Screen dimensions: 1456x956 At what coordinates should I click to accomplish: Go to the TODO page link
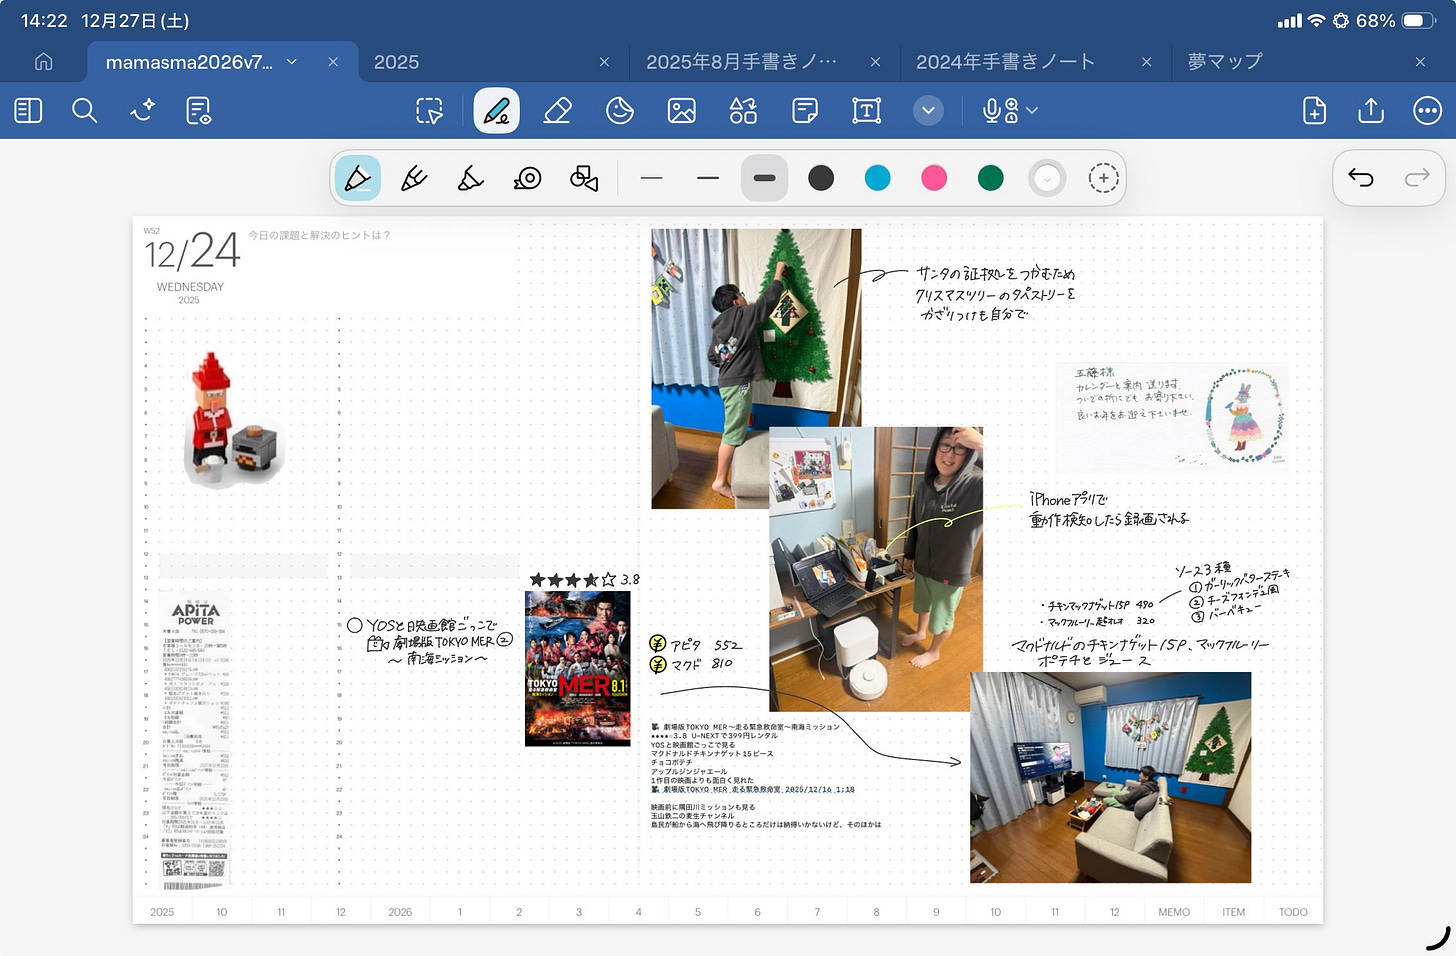[1293, 912]
